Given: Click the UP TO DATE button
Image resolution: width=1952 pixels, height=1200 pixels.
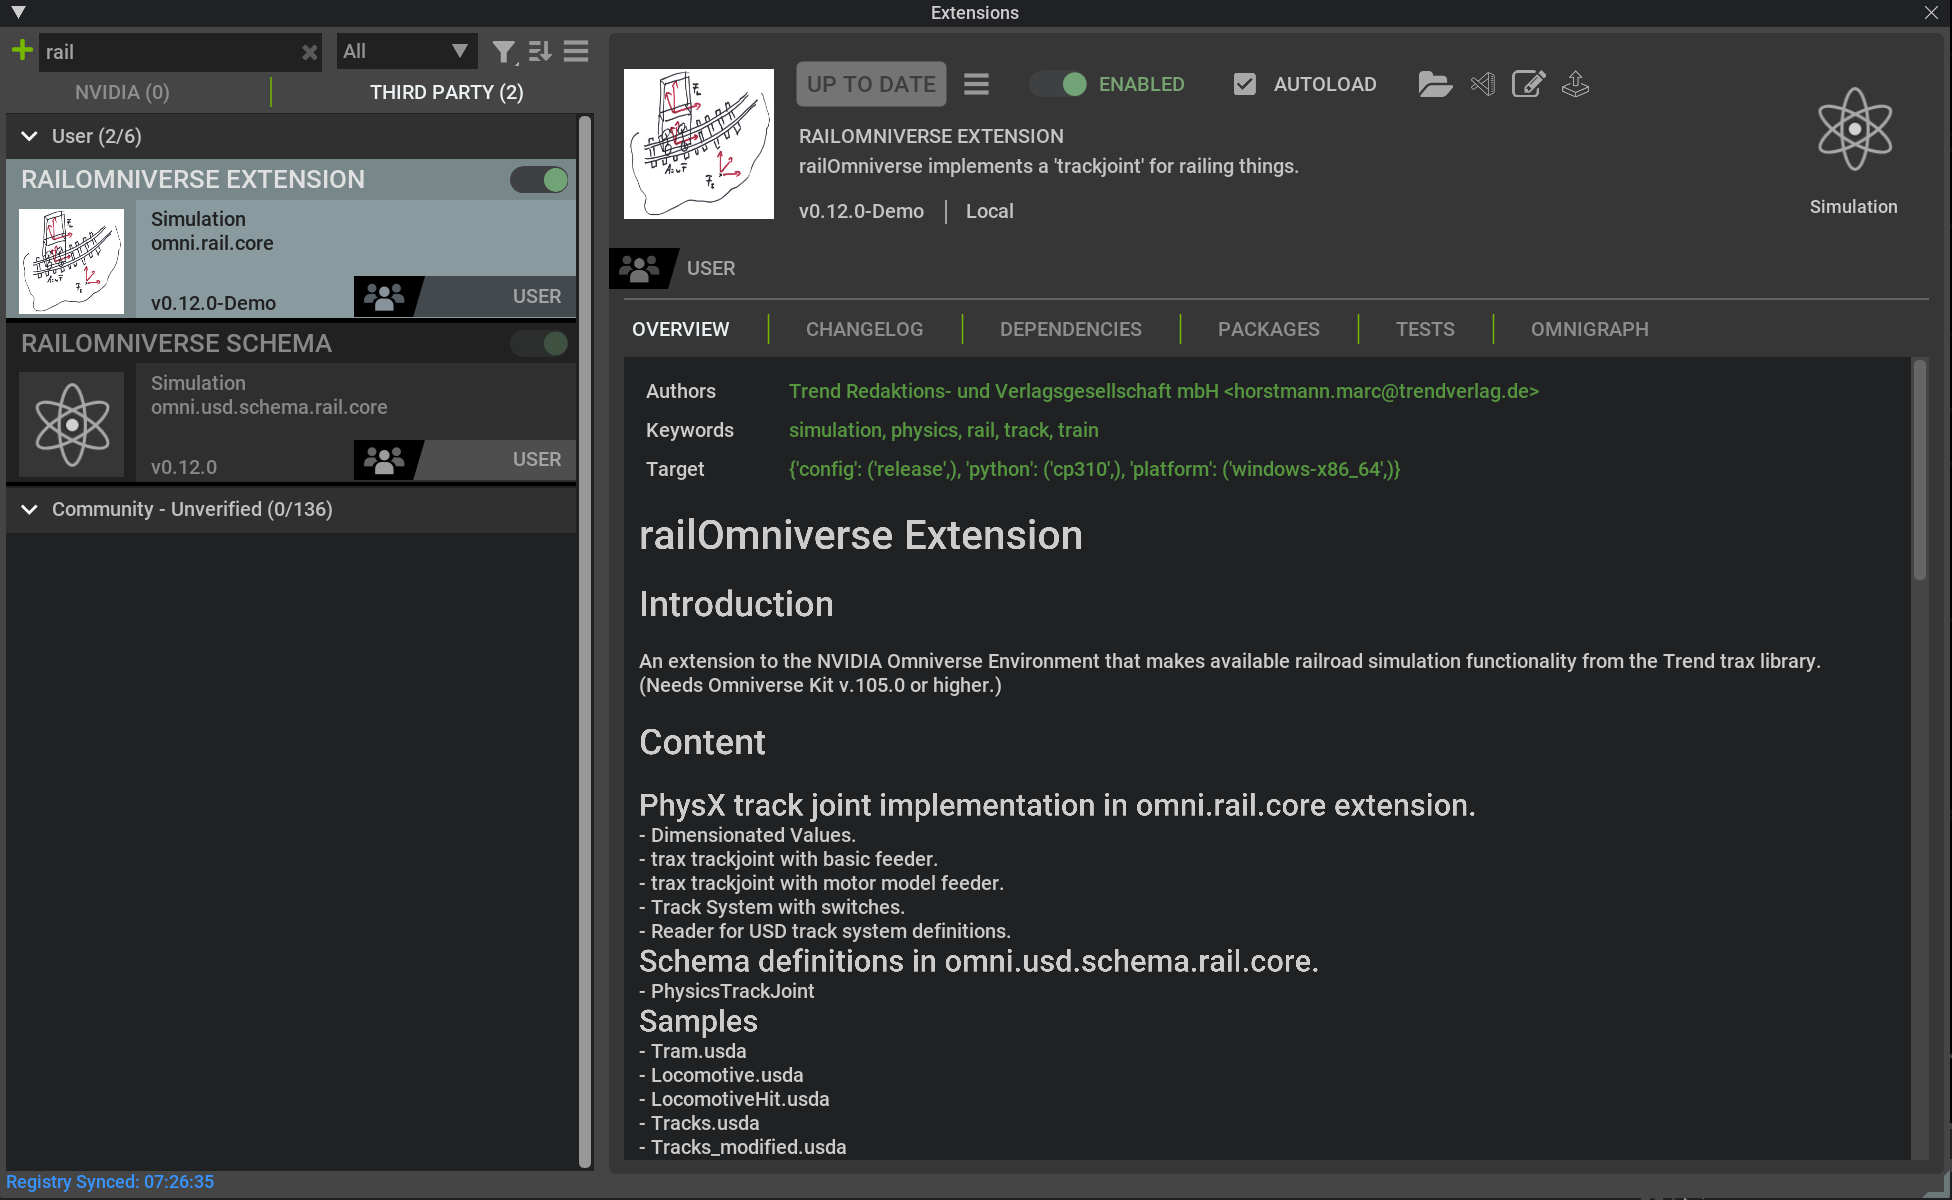Looking at the screenshot, I should pos(872,84).
